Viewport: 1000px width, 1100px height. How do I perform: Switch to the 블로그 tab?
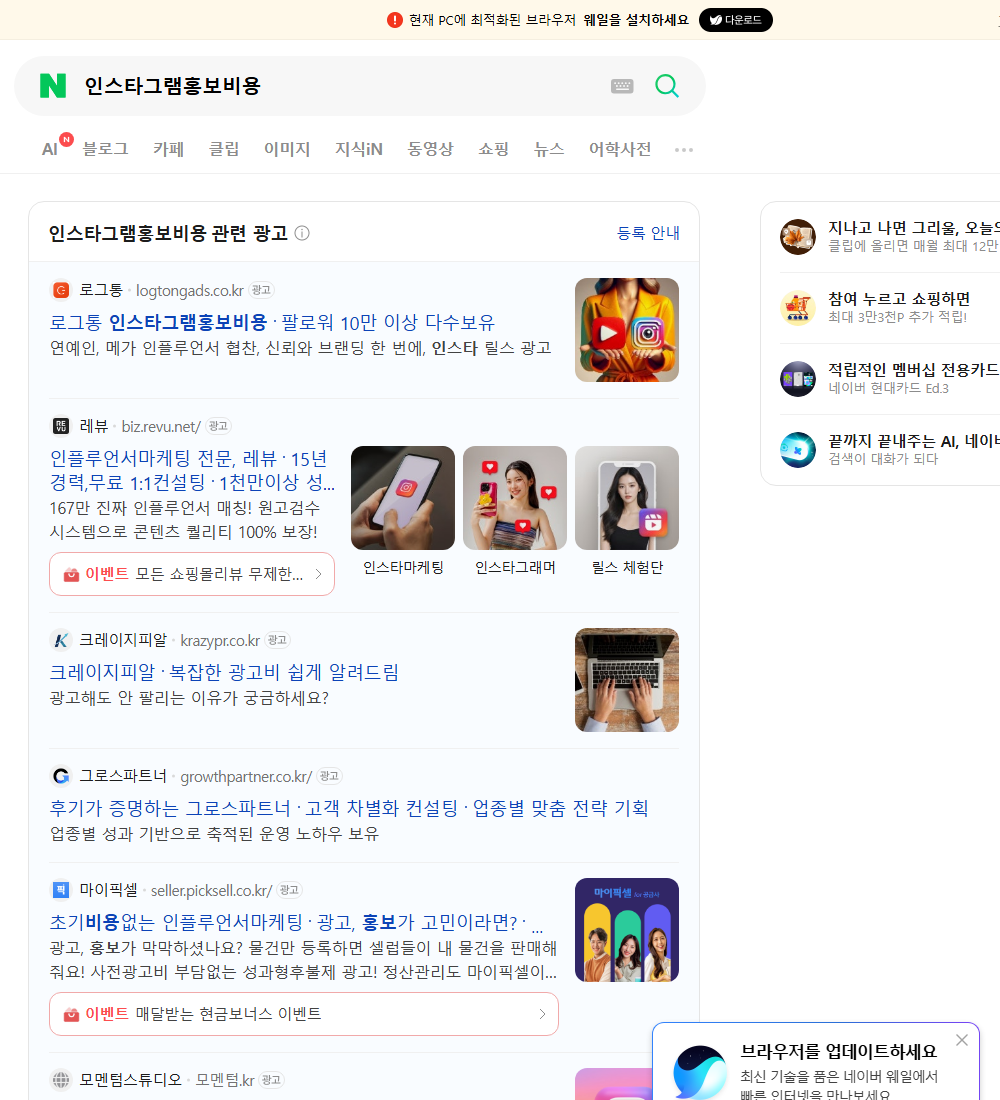pos(105,149)
